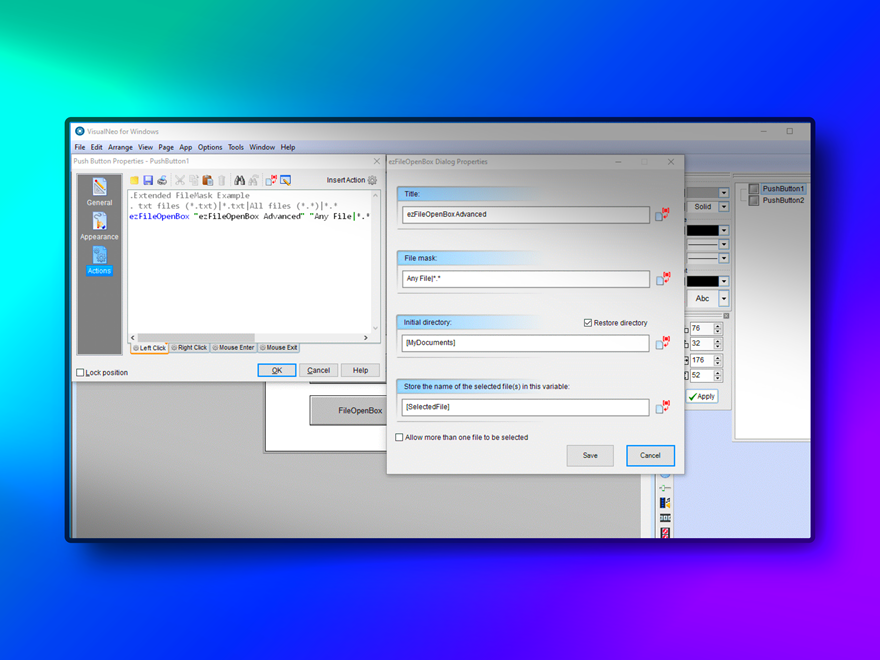Enable allowing more than one file selection
Viewport: 880px width, 660px height.
pyautogui.click(x=400, y=437)
